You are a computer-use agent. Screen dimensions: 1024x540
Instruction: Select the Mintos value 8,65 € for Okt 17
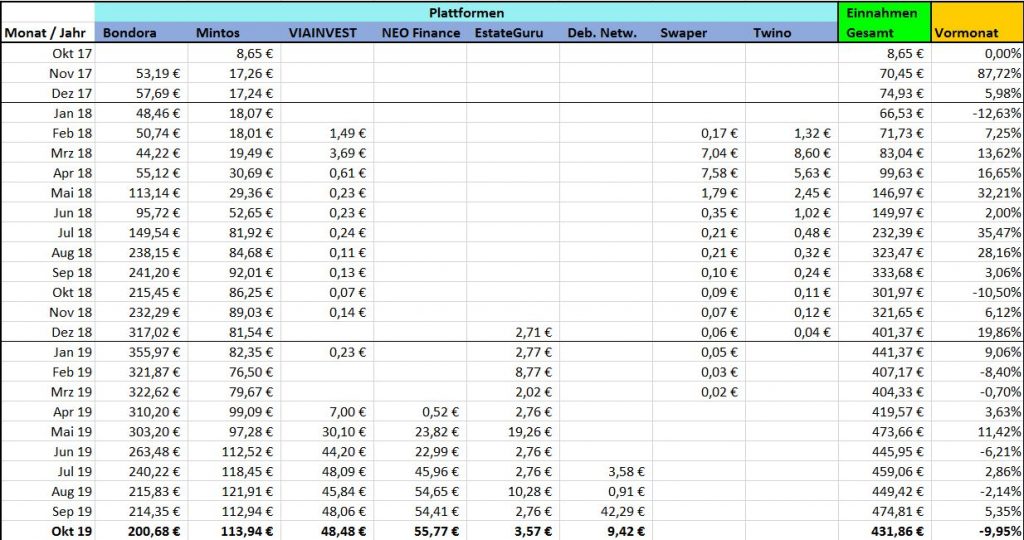(x=234, y=54)
